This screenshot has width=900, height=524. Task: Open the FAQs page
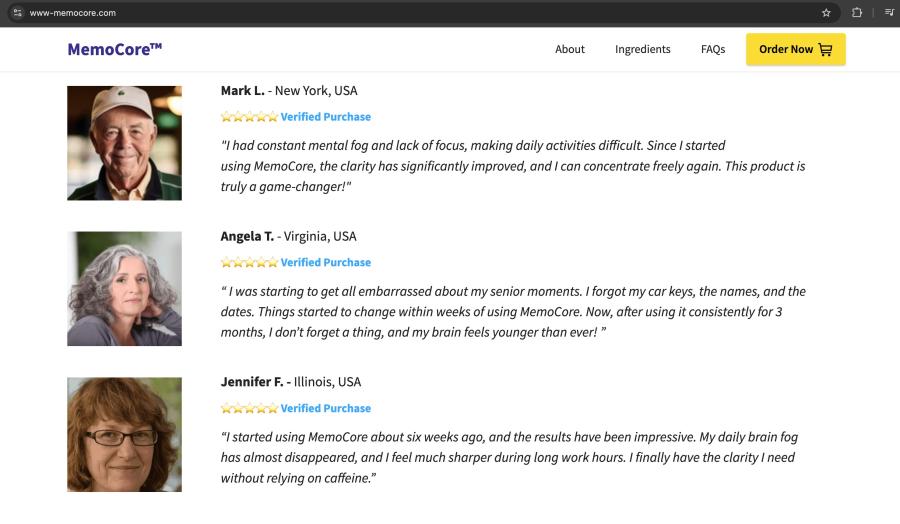(x=713, y=49)
